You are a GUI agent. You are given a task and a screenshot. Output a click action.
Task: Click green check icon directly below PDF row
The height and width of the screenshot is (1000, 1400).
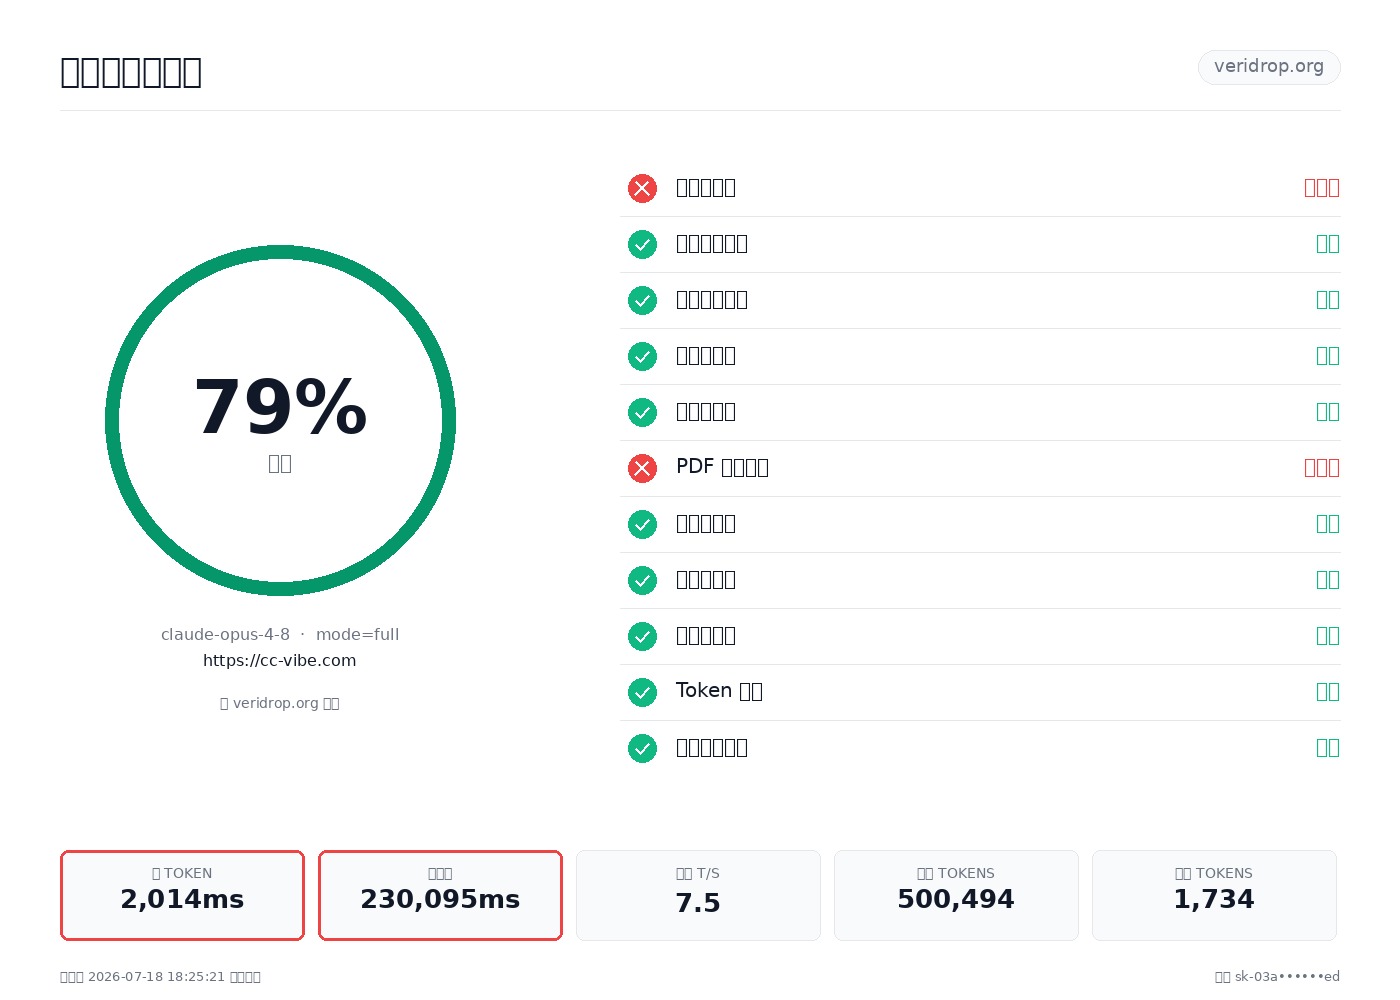642,524
